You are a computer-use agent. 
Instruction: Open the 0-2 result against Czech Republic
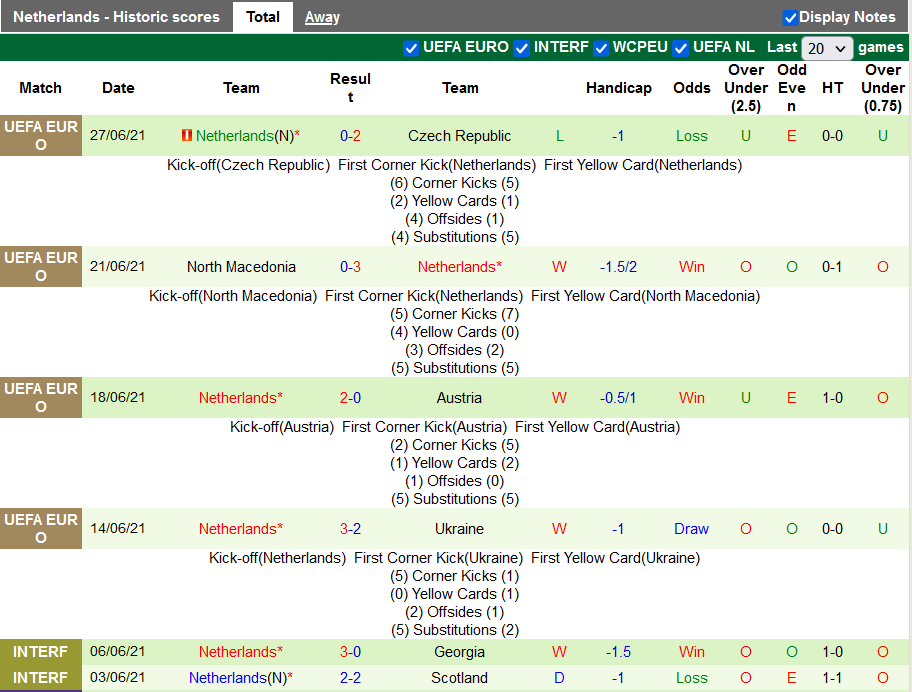point(350,136)
